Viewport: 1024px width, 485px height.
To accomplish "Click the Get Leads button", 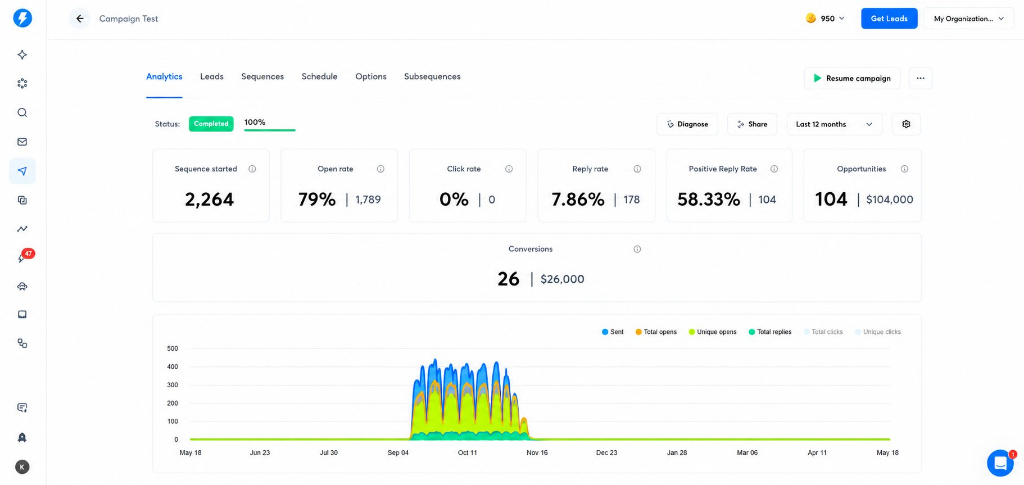I will click(x=889, y=18).
